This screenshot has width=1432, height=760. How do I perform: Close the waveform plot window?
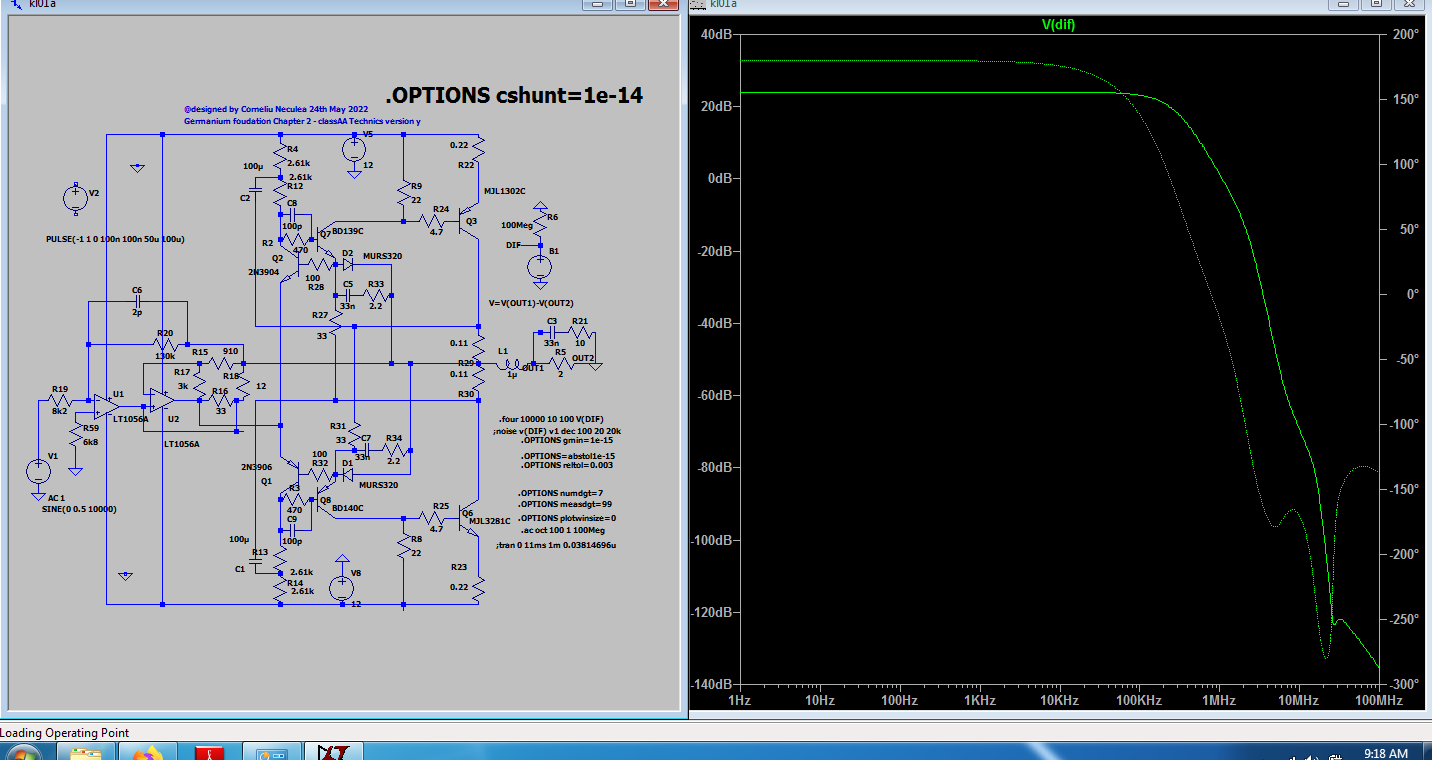[1410, 4]
